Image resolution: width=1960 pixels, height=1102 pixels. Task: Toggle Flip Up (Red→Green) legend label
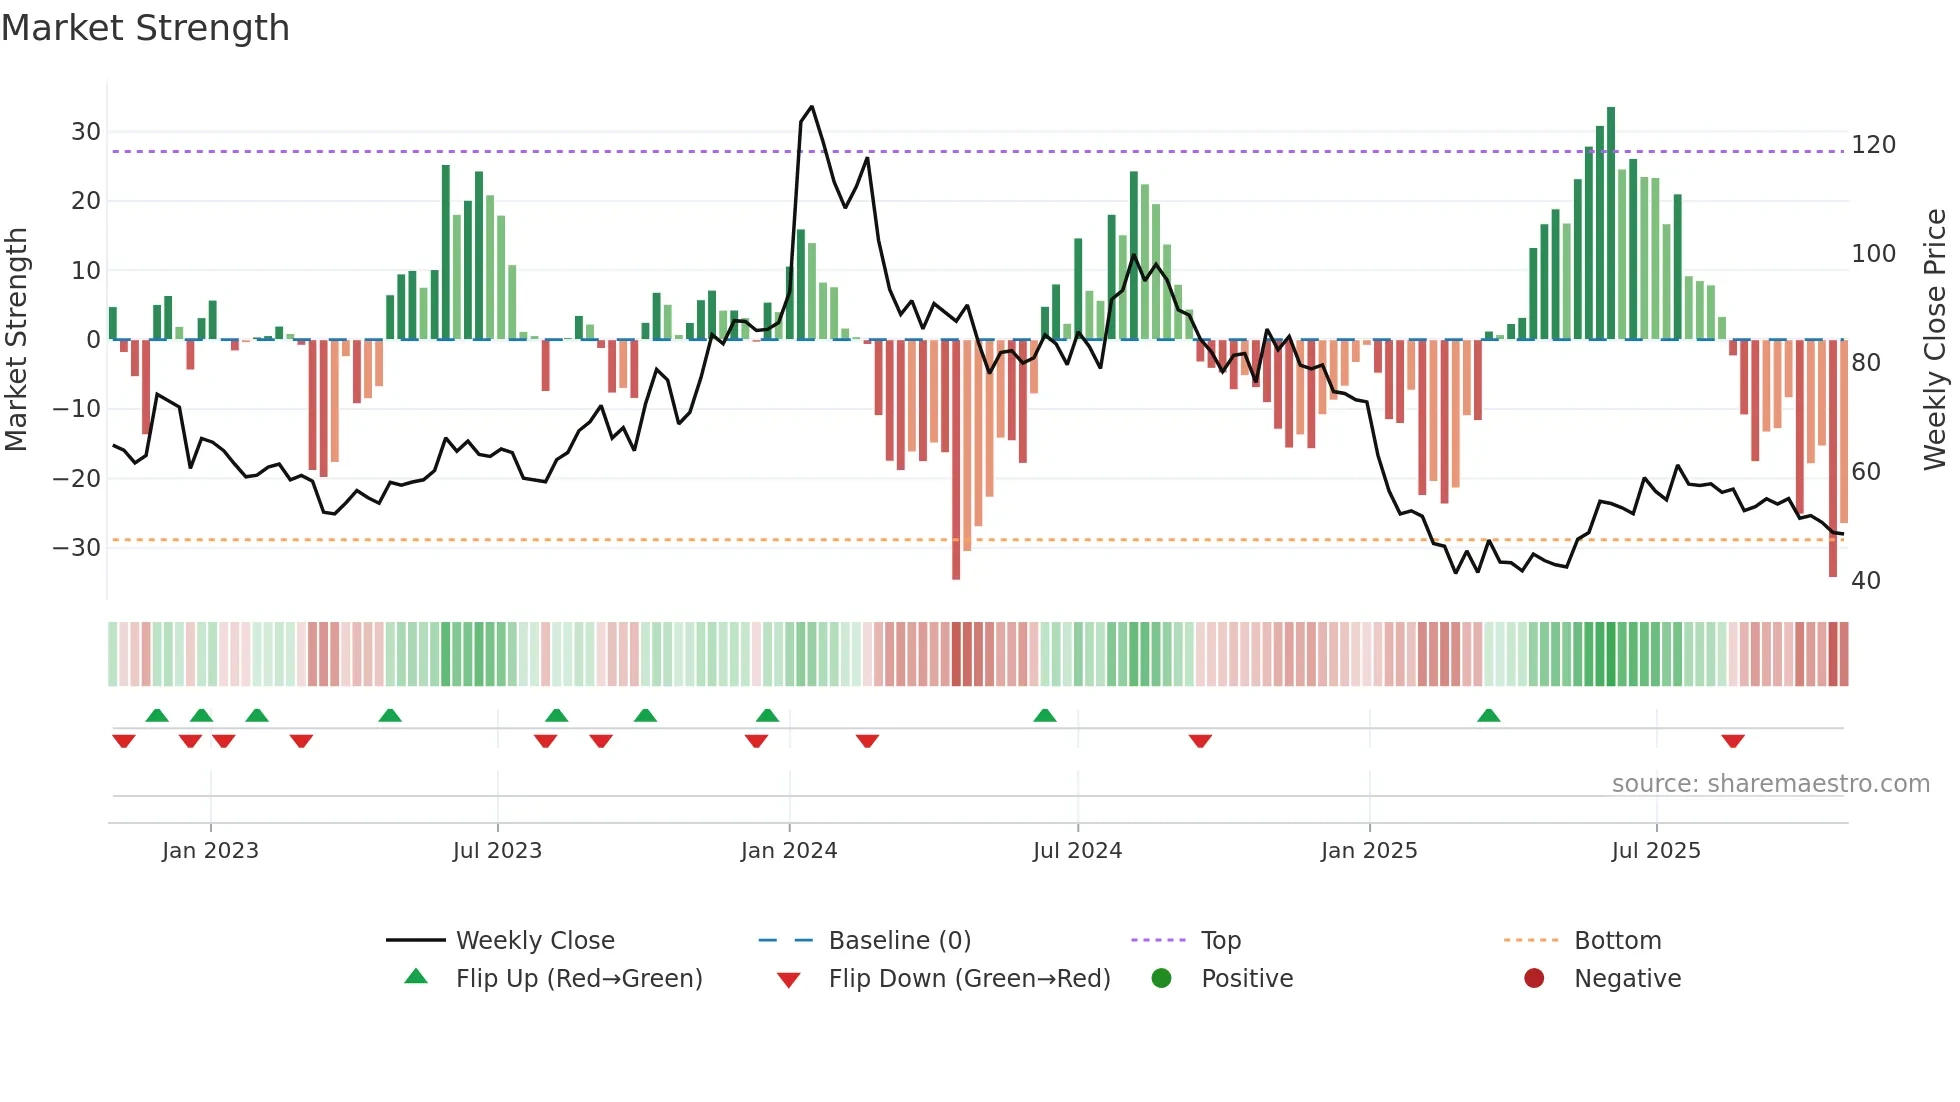coord(578,978)
